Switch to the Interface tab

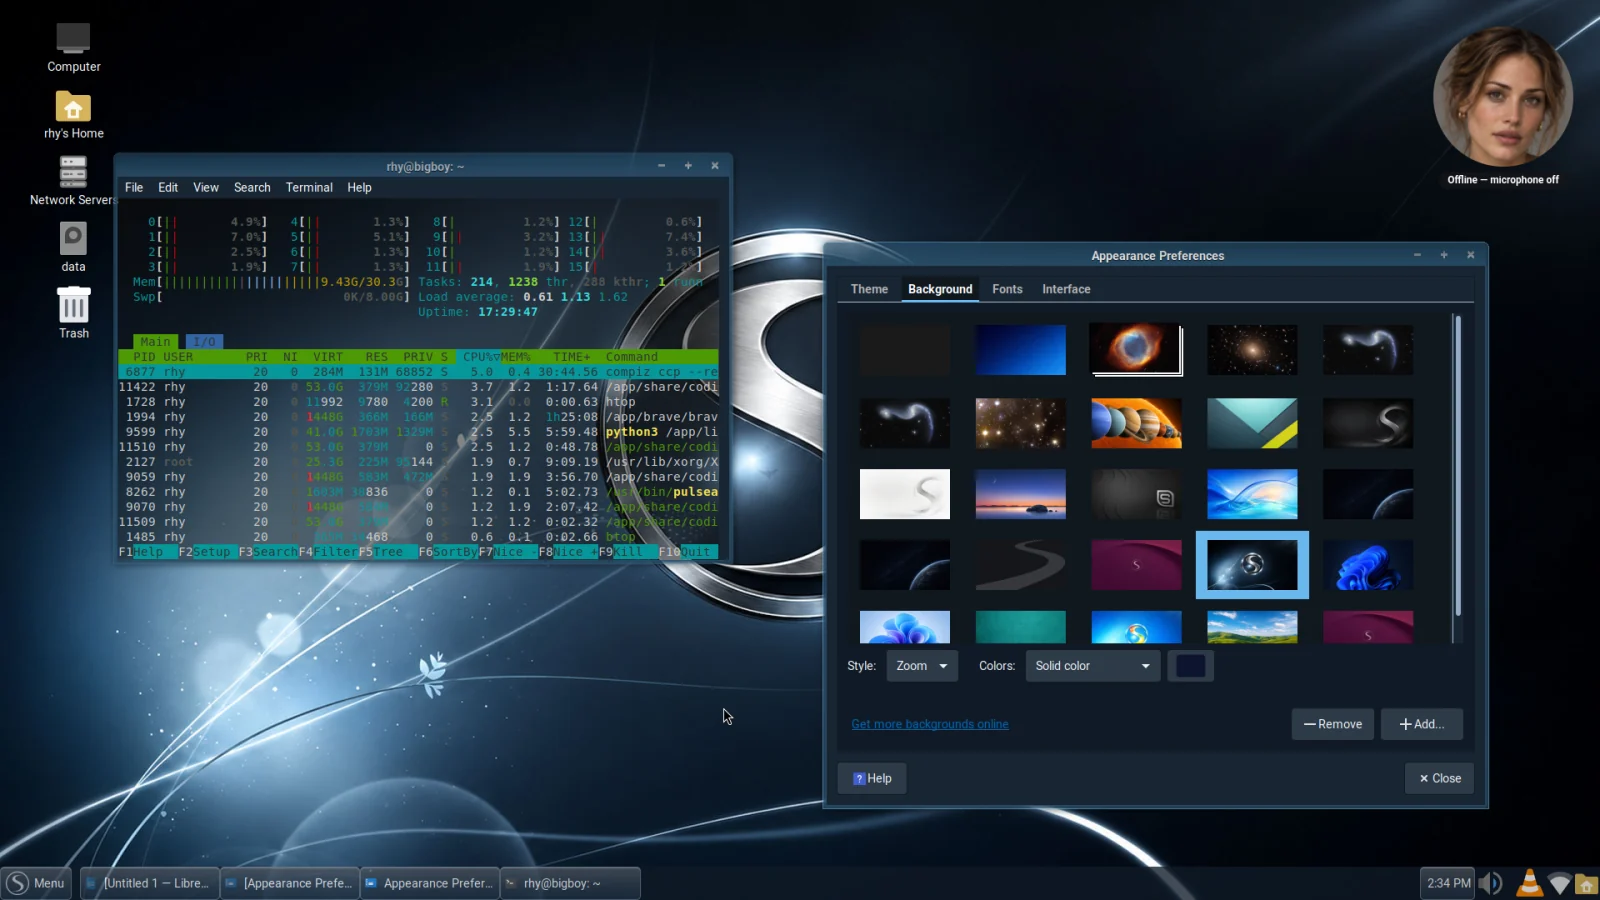[x=1066, y=289]
